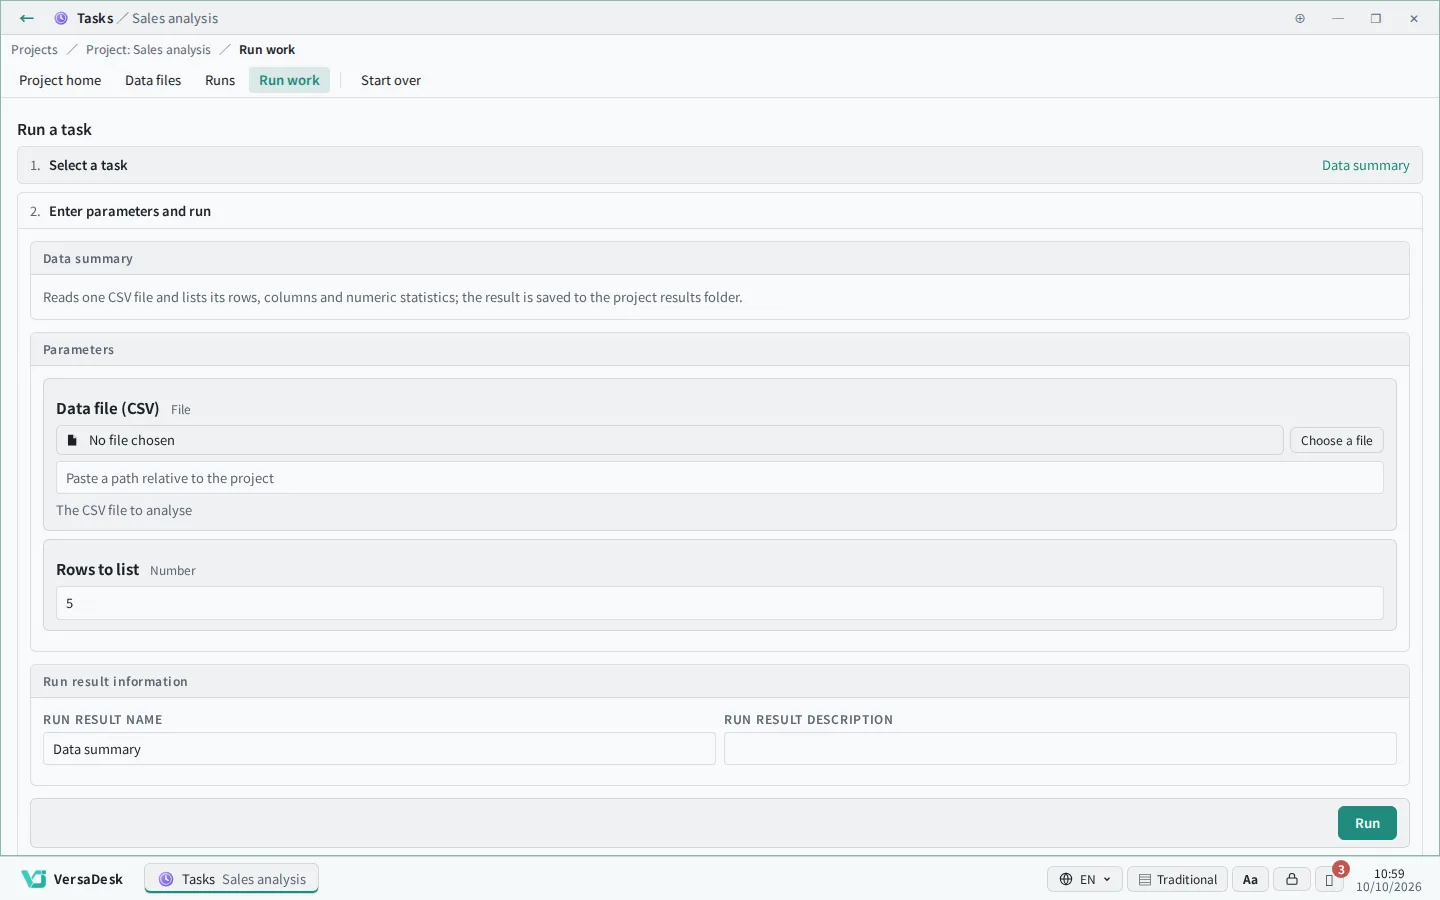Click the back arrow in the title bar

27,18
